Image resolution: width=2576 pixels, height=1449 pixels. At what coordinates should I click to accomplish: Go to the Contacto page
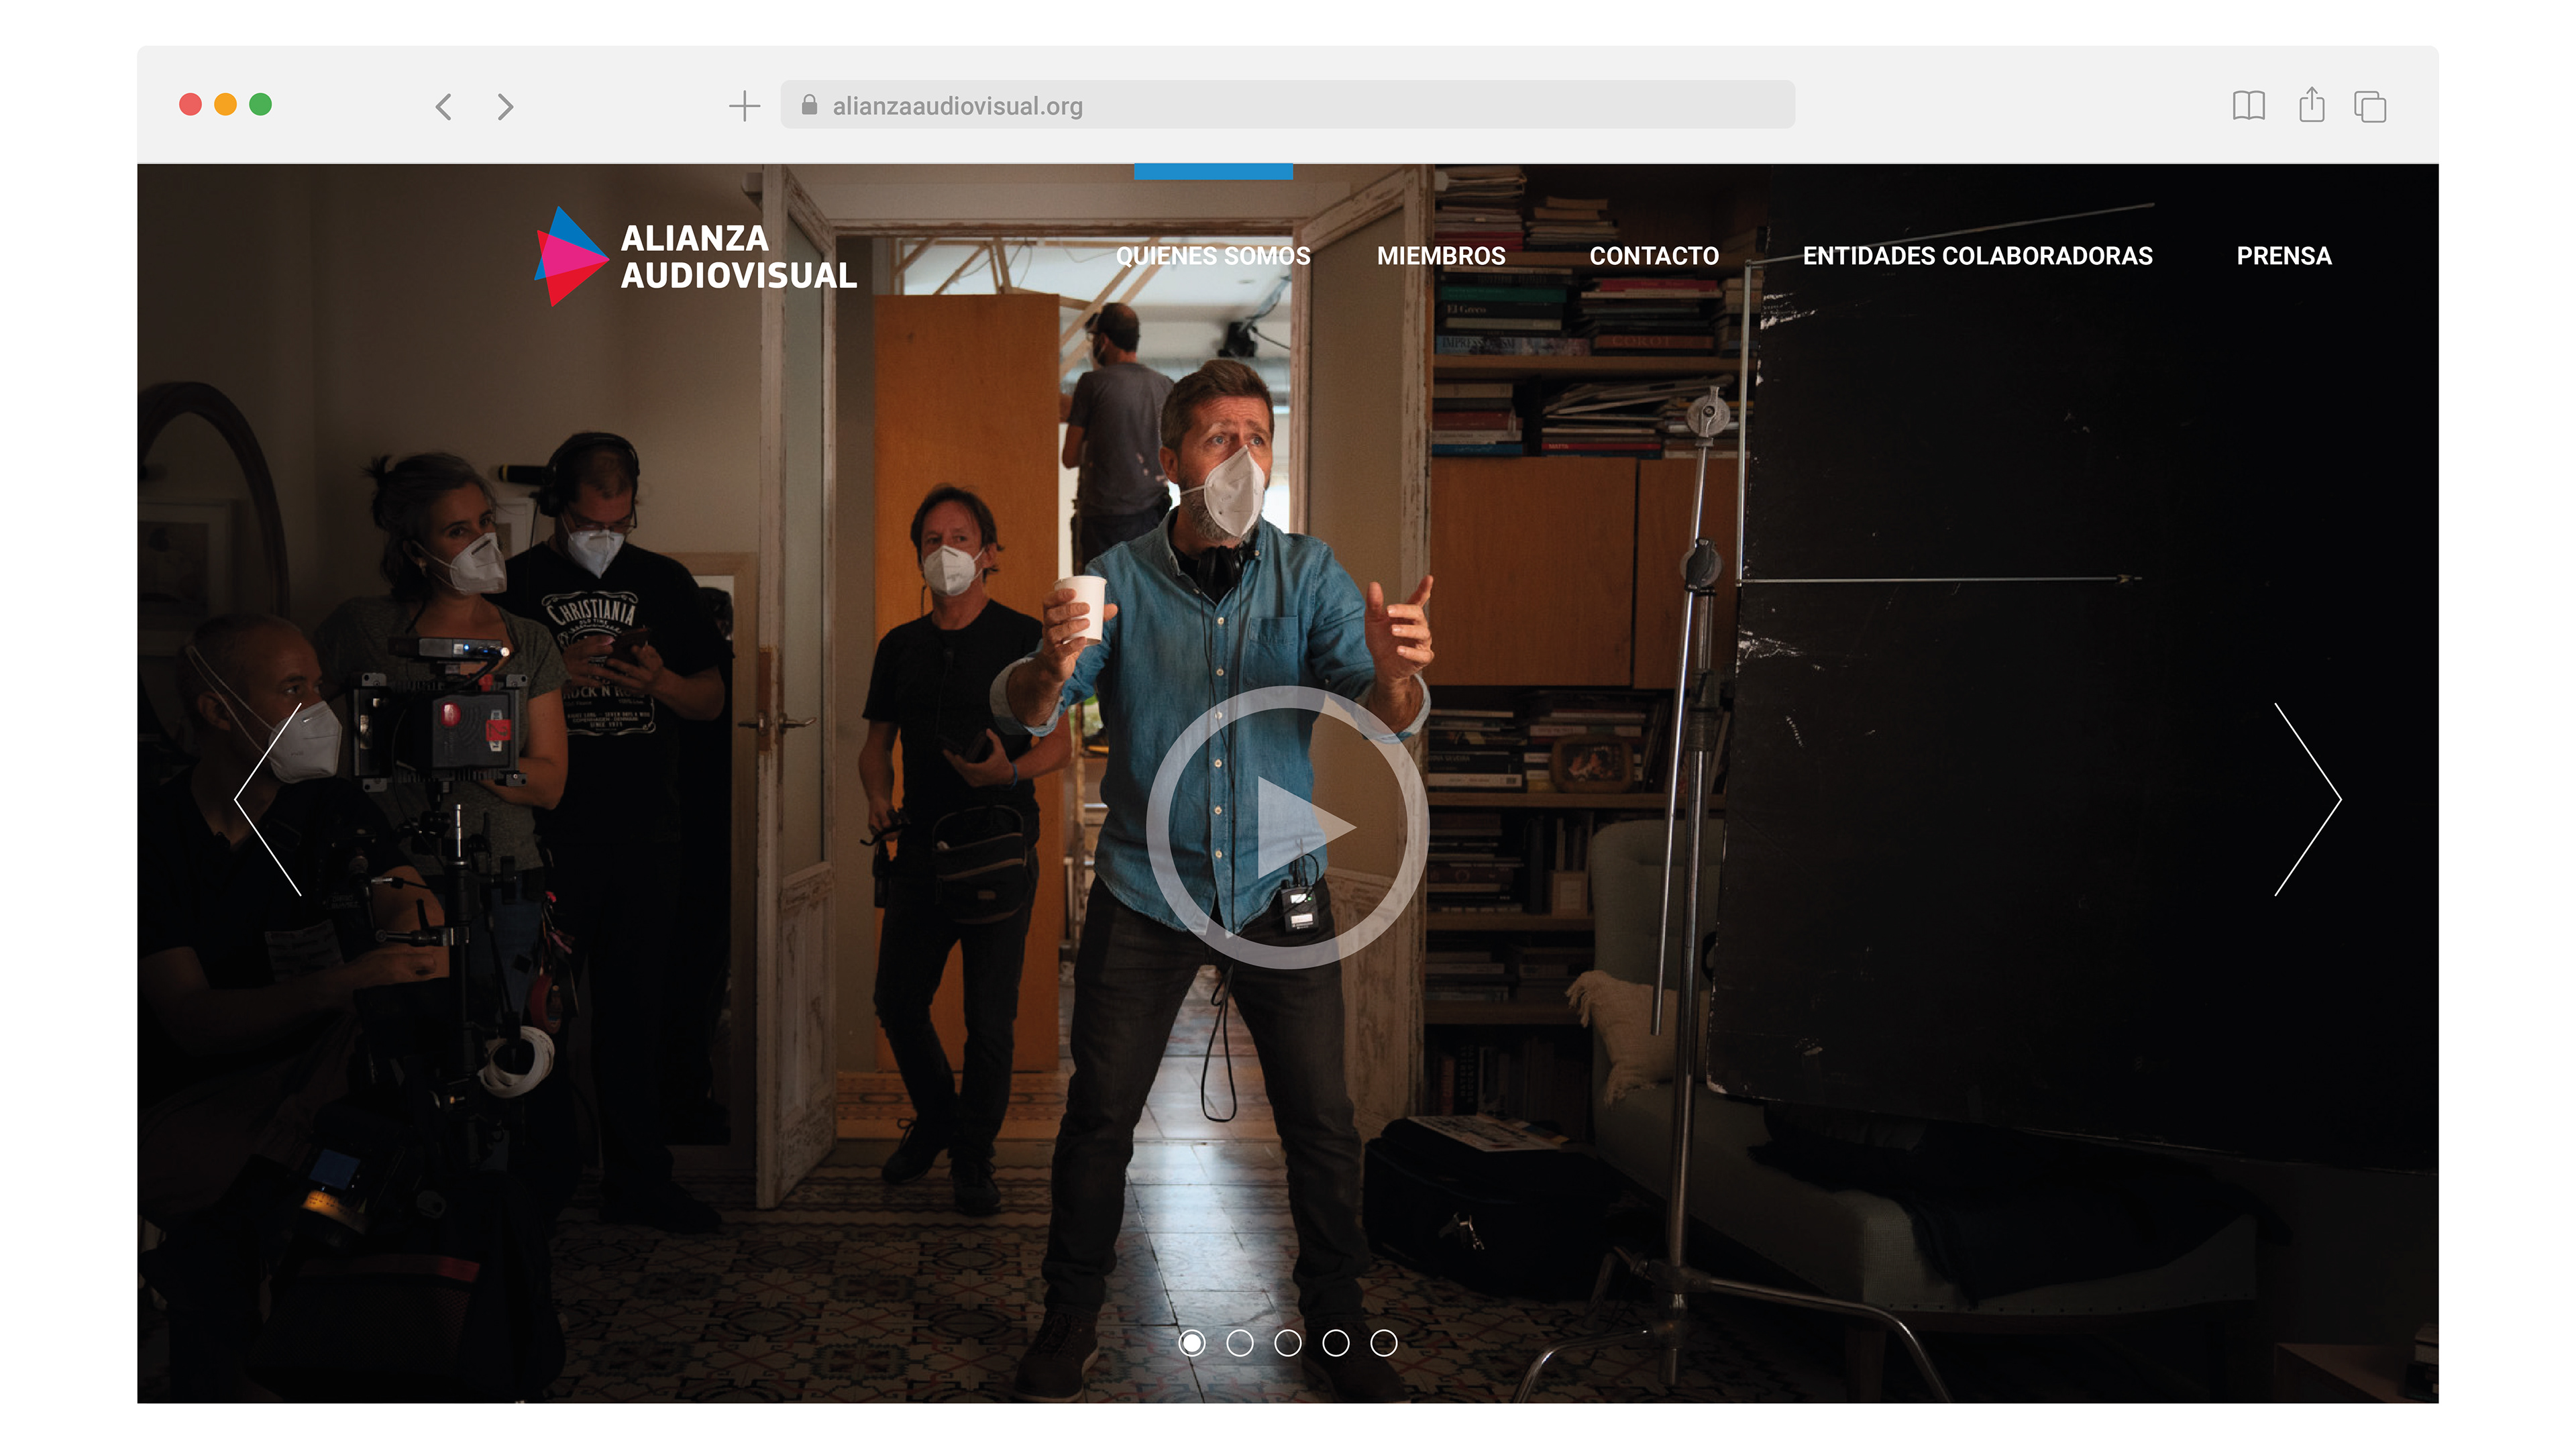pyautogui.click(x=1654, y=256)
